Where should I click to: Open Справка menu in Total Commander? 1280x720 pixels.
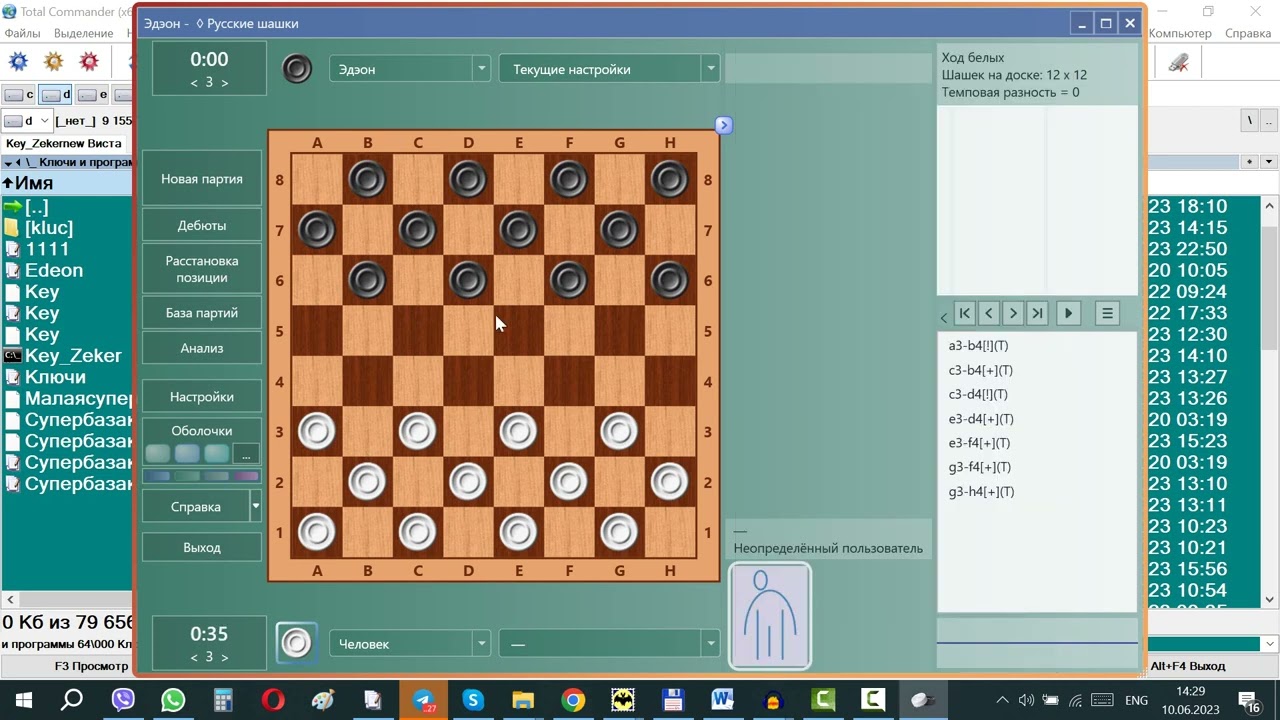[x=1248, y=33]
